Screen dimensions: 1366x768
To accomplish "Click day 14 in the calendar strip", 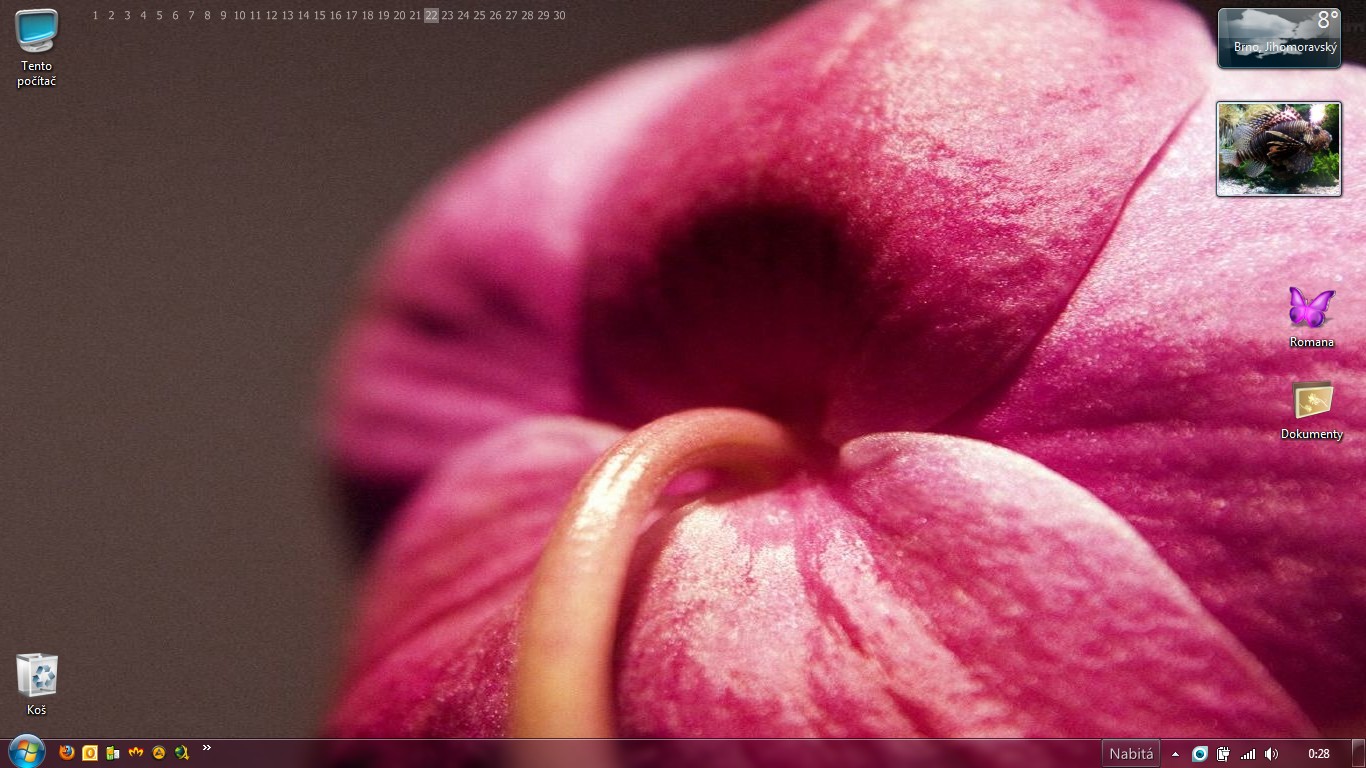I will [303, 15].
